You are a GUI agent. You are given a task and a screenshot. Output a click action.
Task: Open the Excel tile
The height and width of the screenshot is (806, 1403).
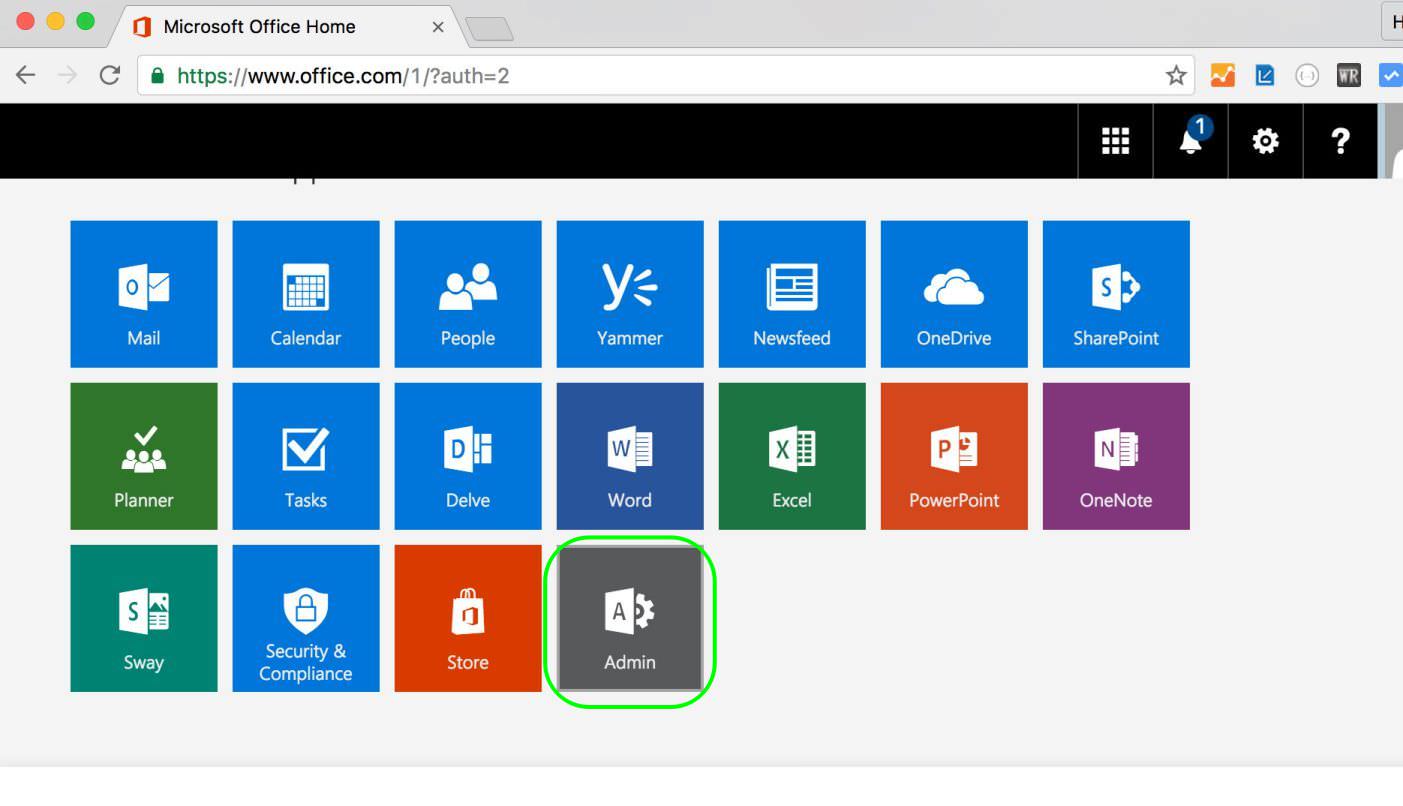(791, 456)
